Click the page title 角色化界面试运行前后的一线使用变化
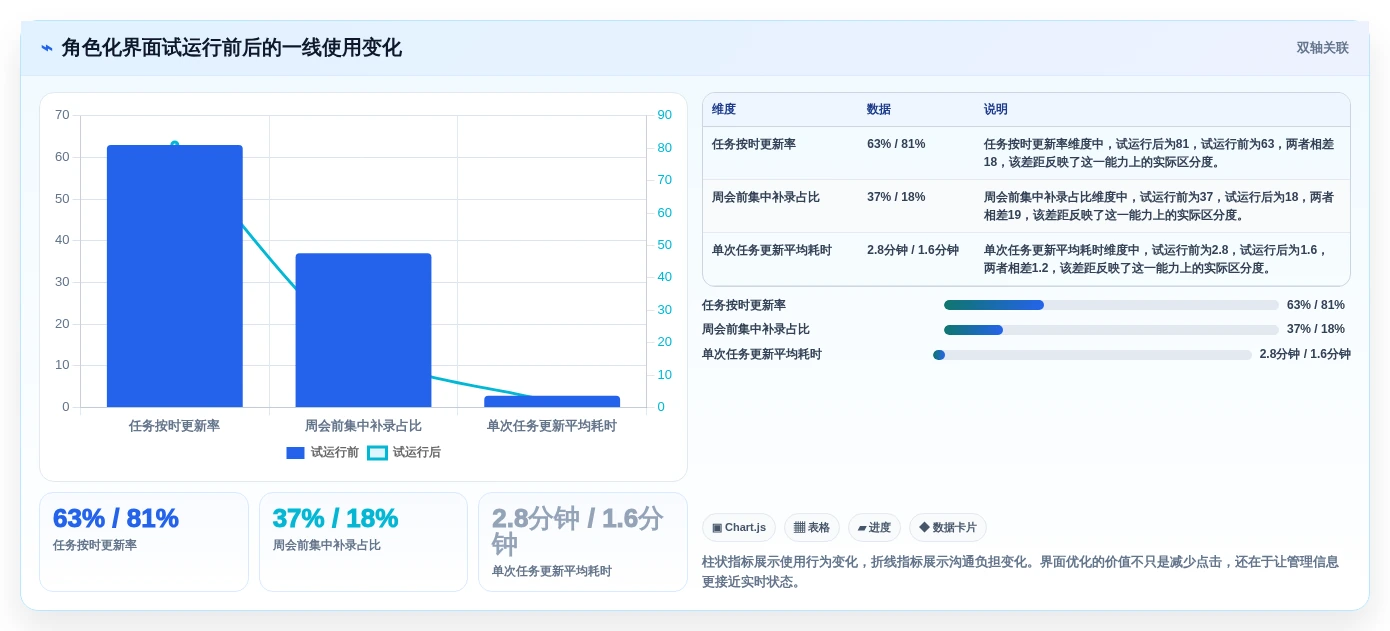The image size is (1390, 631). [232, 48]
